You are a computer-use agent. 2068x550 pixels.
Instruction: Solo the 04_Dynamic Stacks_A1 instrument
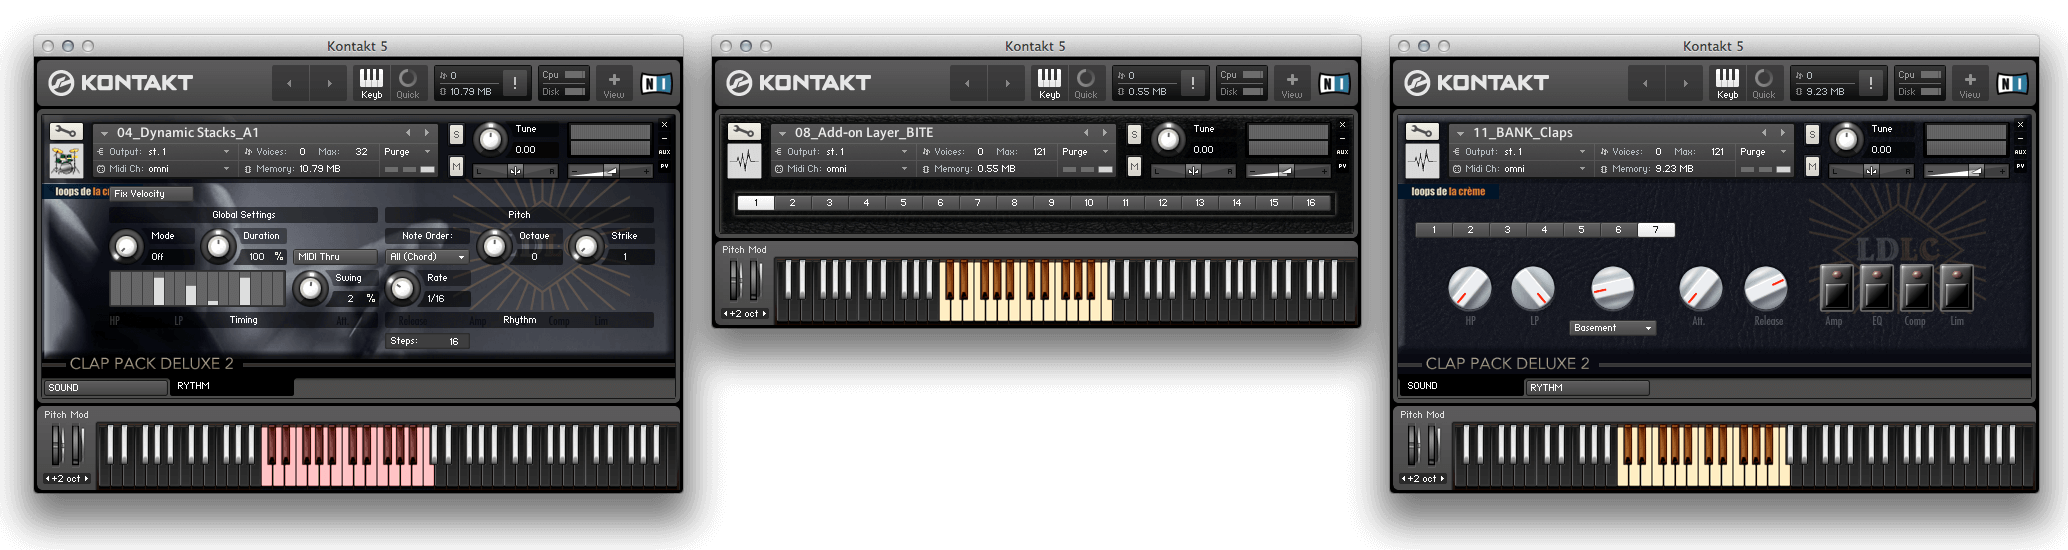click(x=456, y=134)
